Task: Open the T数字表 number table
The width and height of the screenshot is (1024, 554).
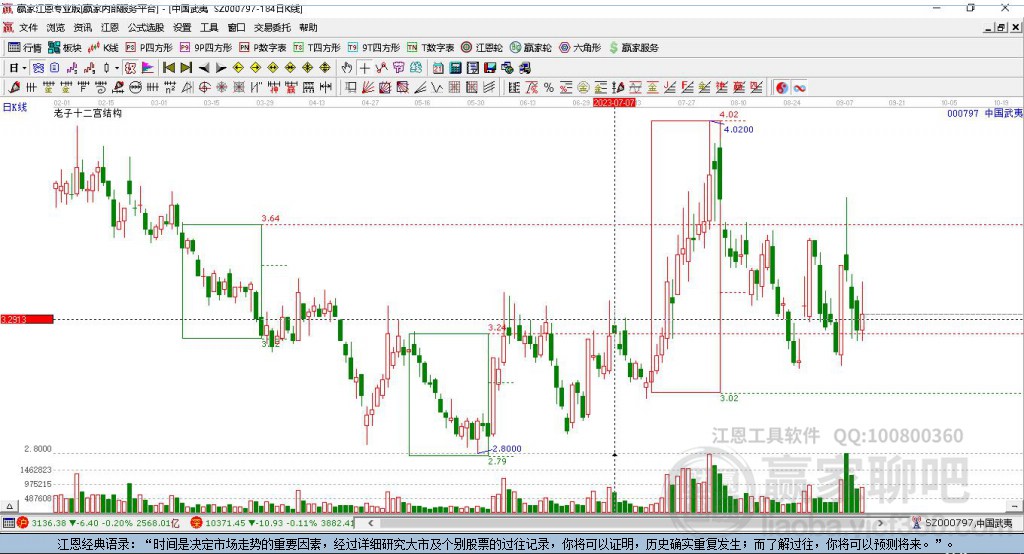Action: click(x=430, y=47)
